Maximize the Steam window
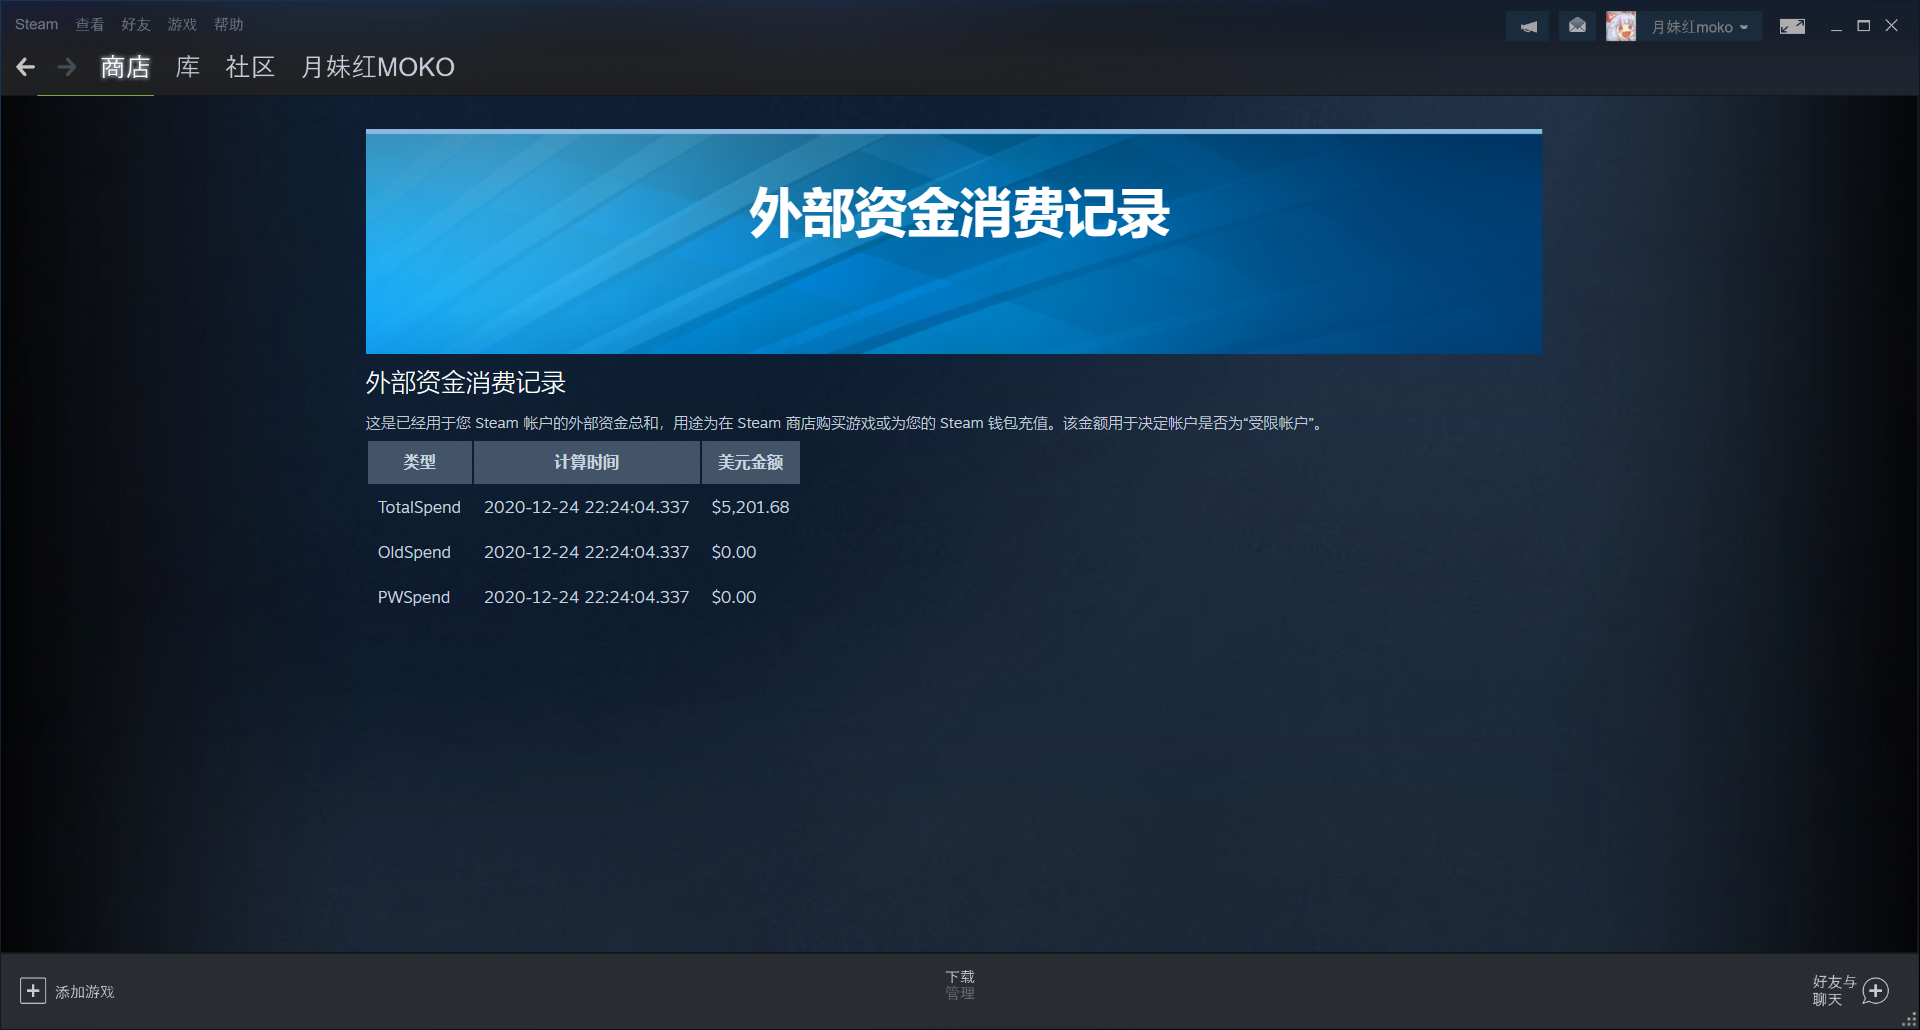The width and height of the screenshot is (1920, 1030). coord(1864,26)
